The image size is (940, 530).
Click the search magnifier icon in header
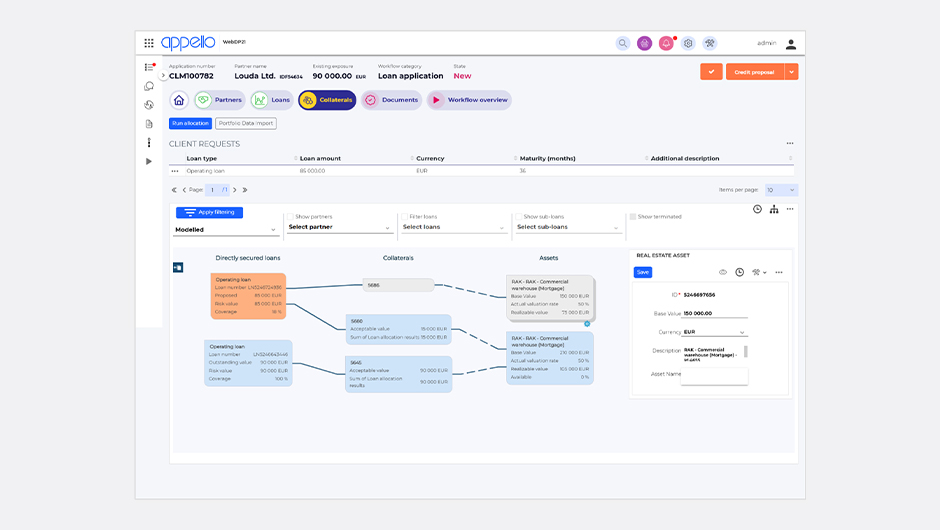coord(623,43)
